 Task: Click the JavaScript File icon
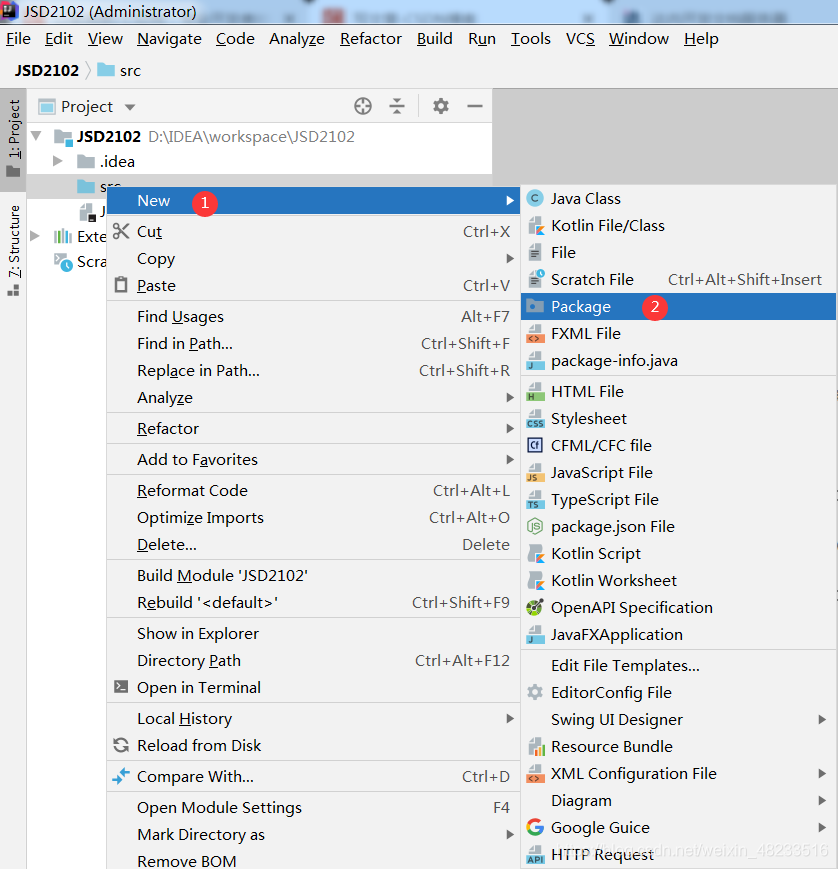tap(535, 473)
